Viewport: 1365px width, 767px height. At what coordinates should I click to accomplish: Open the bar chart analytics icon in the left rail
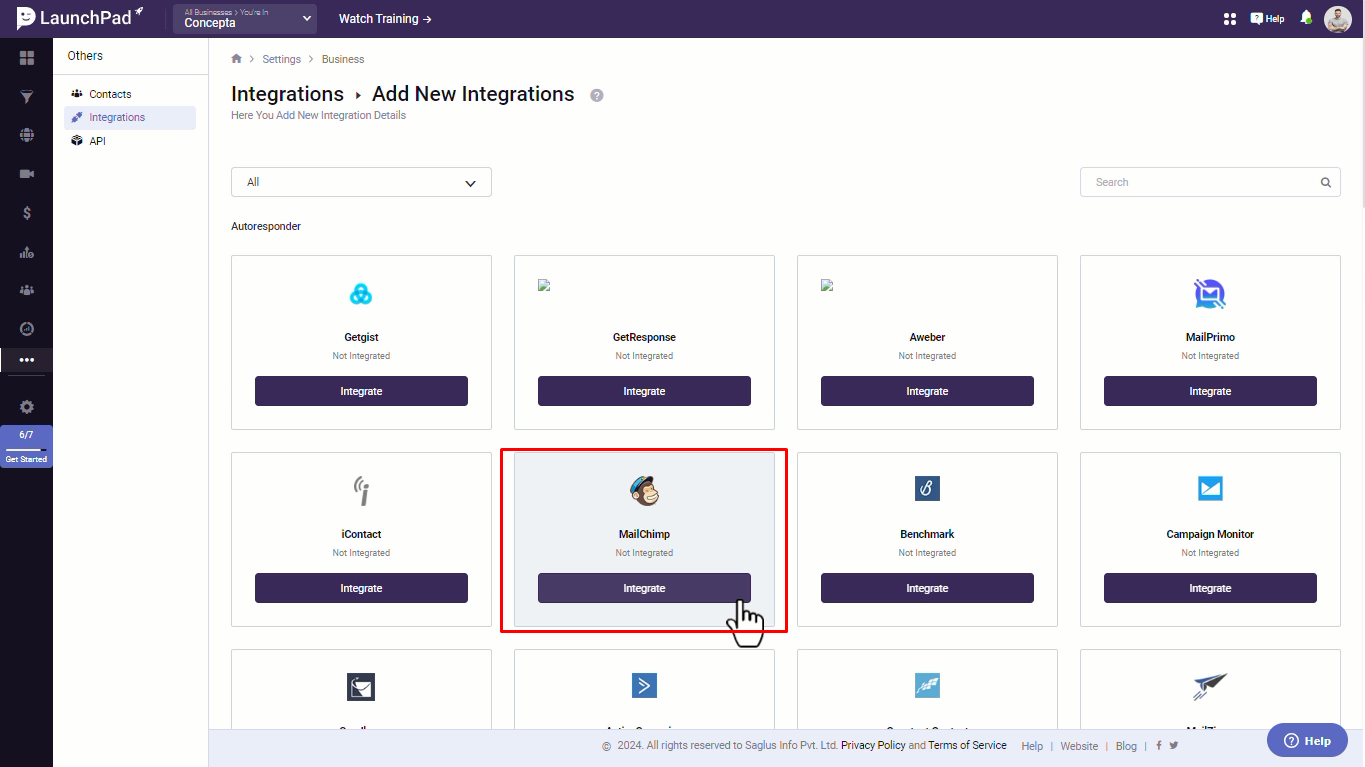[x=27, y=252]
